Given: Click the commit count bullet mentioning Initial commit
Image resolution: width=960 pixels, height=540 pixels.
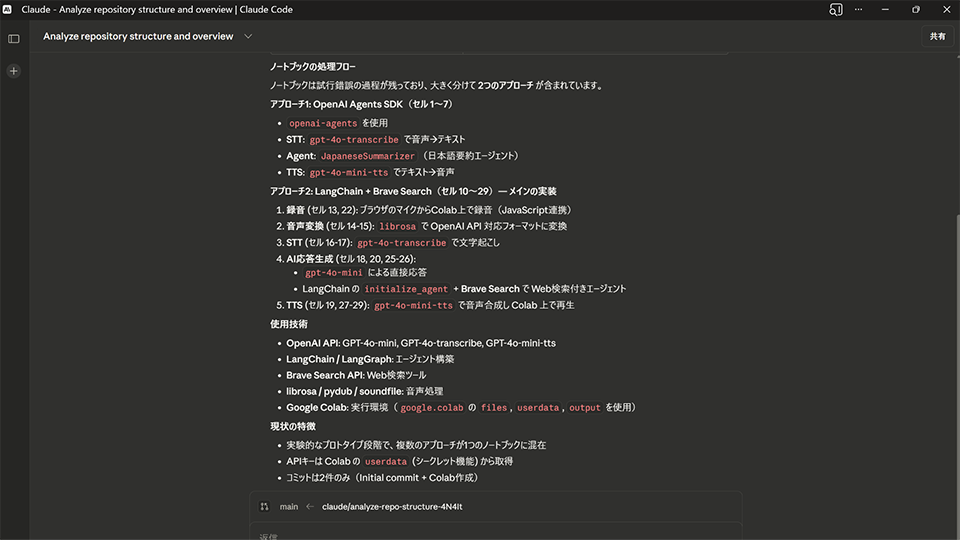Looking at the screenshot, I should point(384,478).
